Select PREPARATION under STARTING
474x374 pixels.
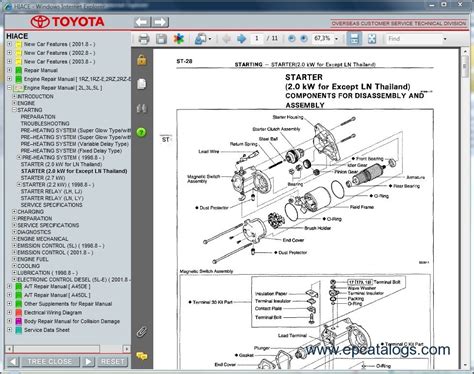pyautogui.click(x=38, y=117)
